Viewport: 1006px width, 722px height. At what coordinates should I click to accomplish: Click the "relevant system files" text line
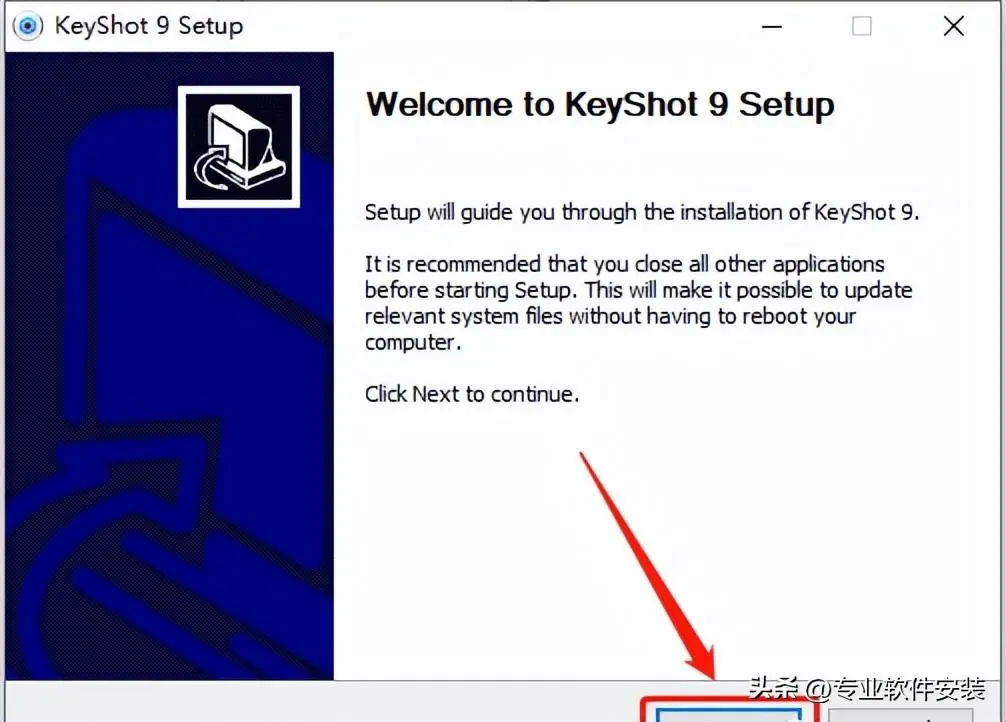[610, 316]
